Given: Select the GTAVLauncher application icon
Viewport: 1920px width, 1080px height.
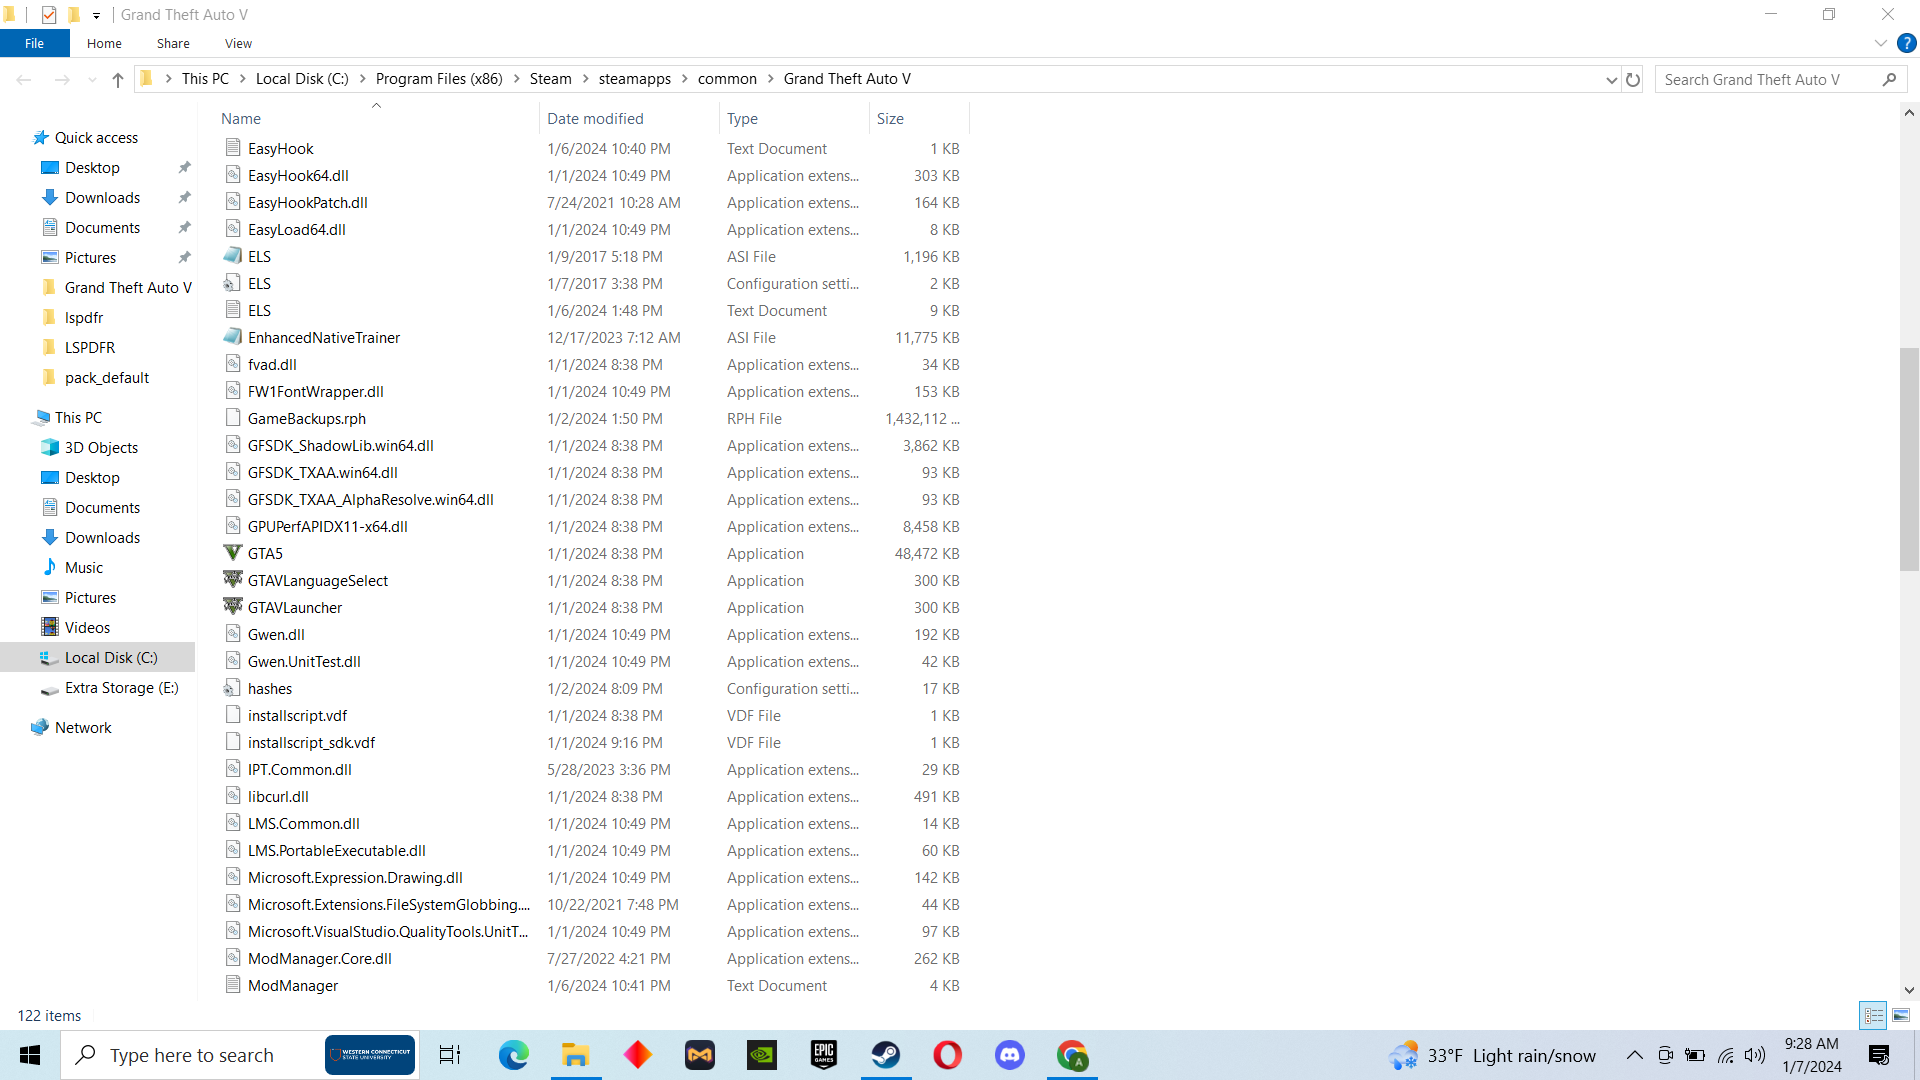Looking at the screenshot, I should click(x=233, y=607).
